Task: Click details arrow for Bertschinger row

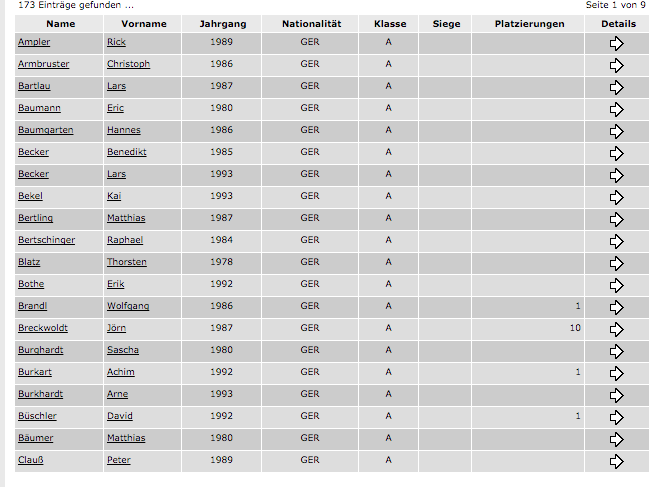Action: (x=616, y=241)
